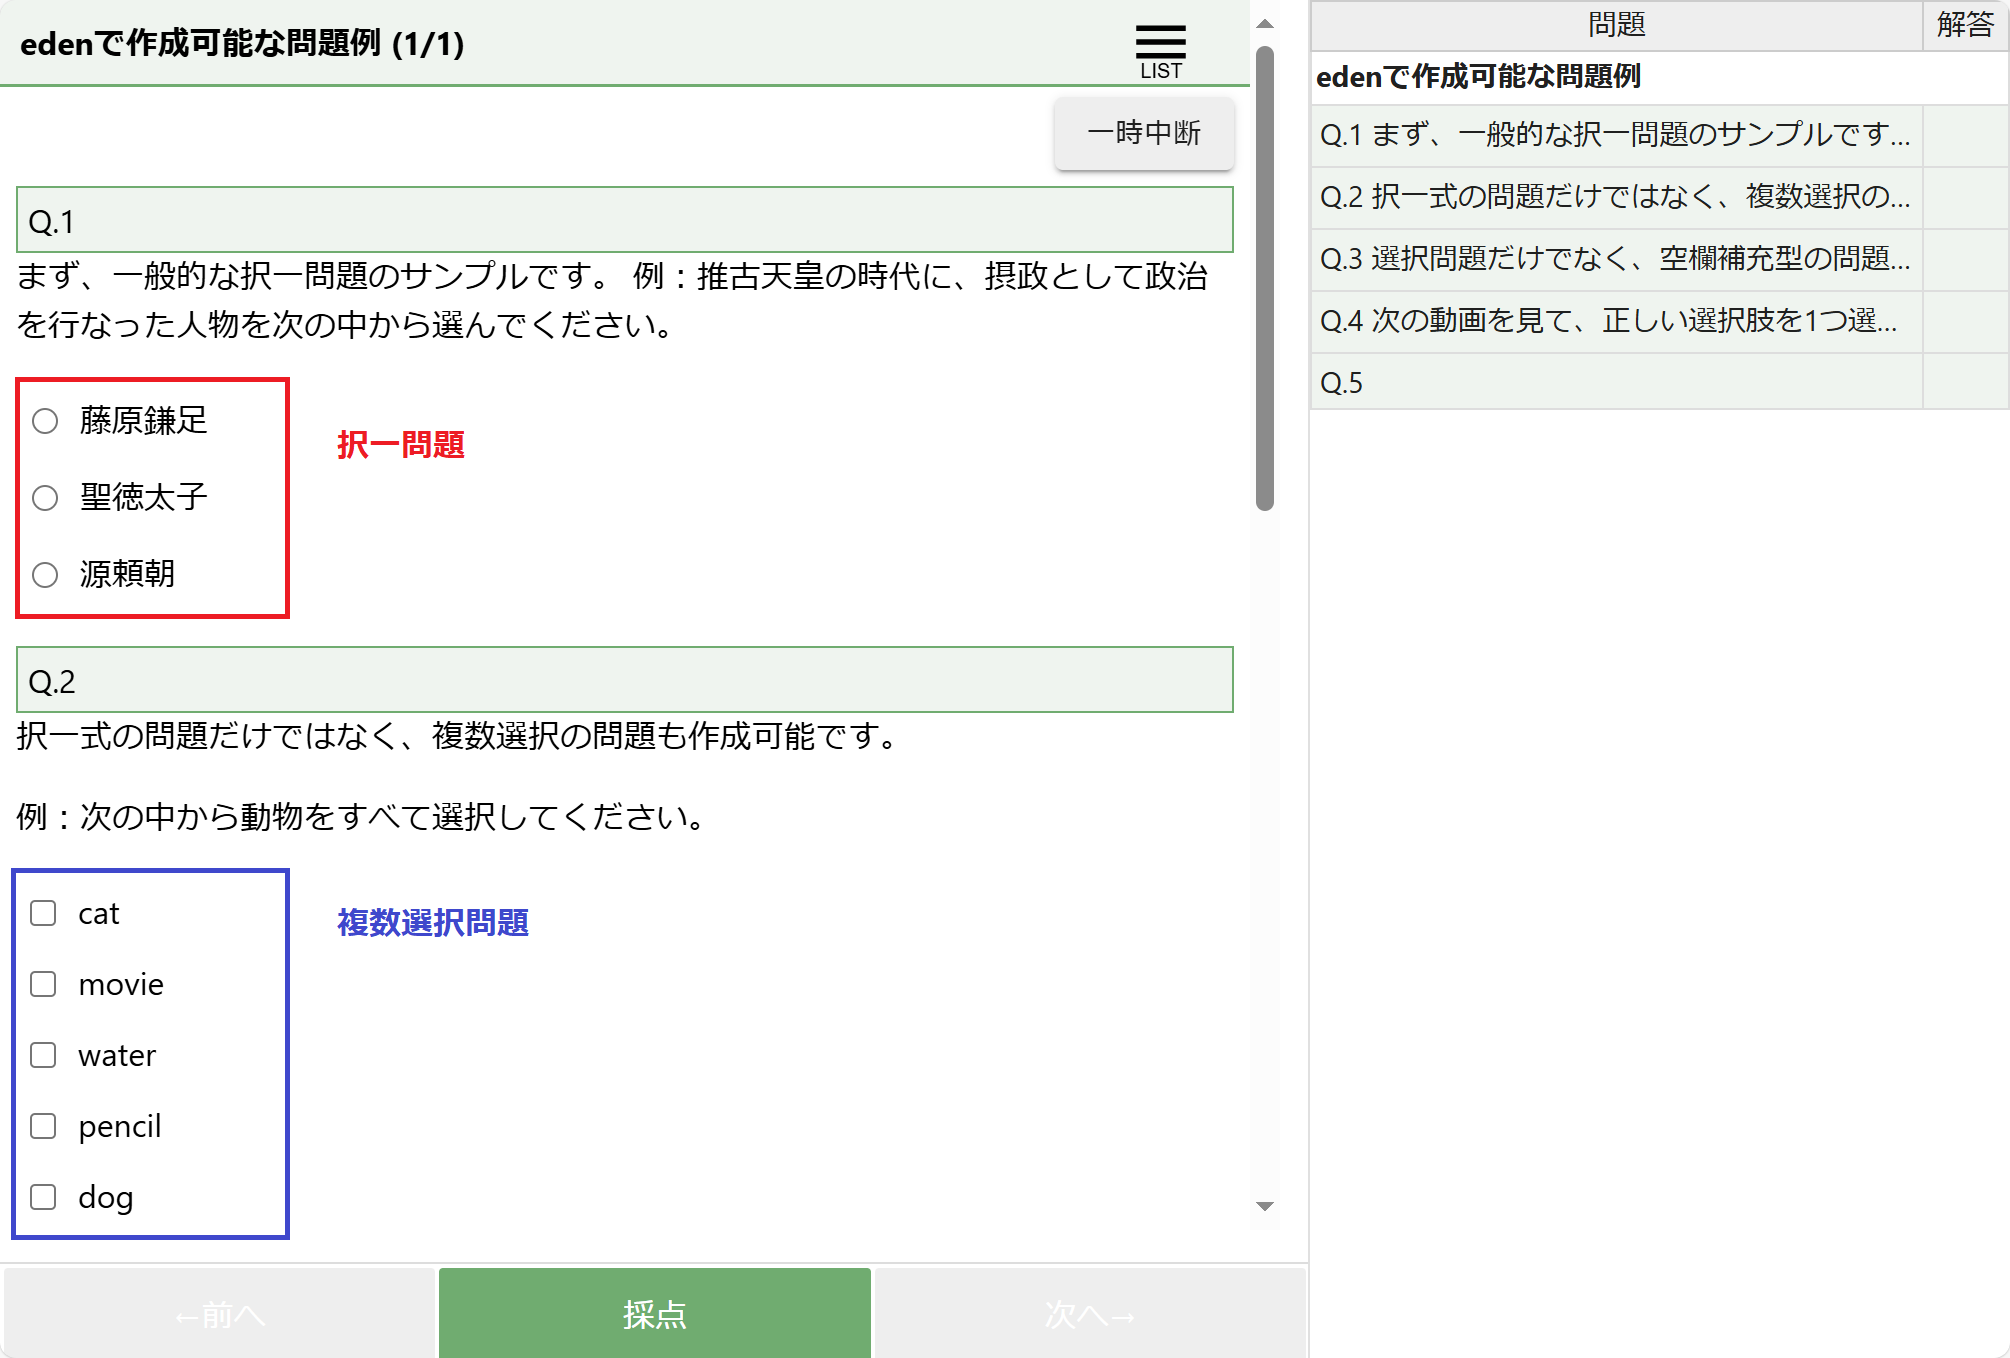Check the pencil checkbox
The width and height of the screenshot is (2010, 1358).
coord(43,1126)
